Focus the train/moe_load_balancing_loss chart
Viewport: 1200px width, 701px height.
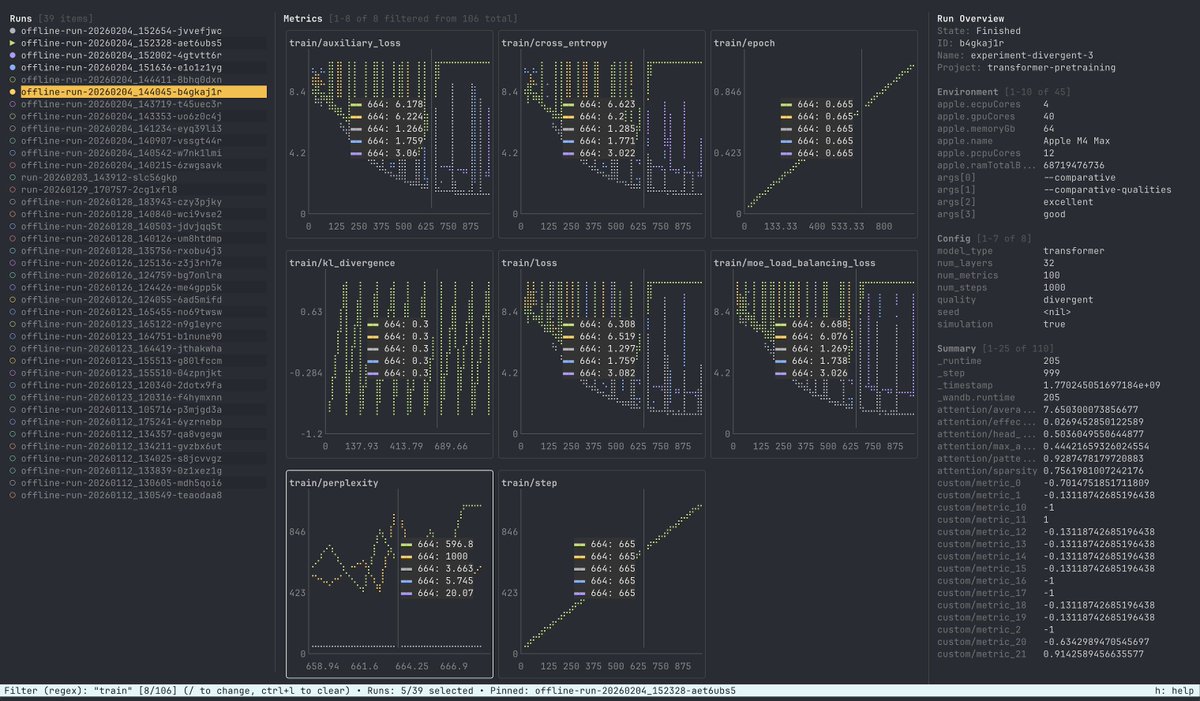pyautogui.click(x=814, y=354)
